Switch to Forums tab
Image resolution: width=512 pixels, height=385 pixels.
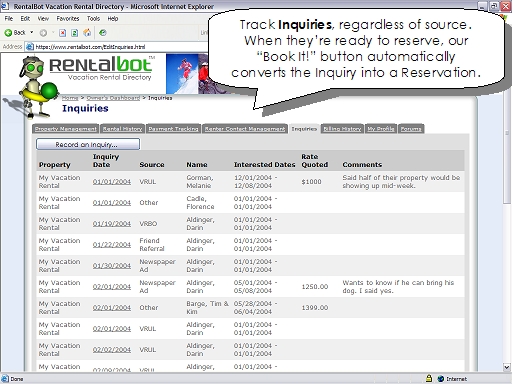pos(411,129)
